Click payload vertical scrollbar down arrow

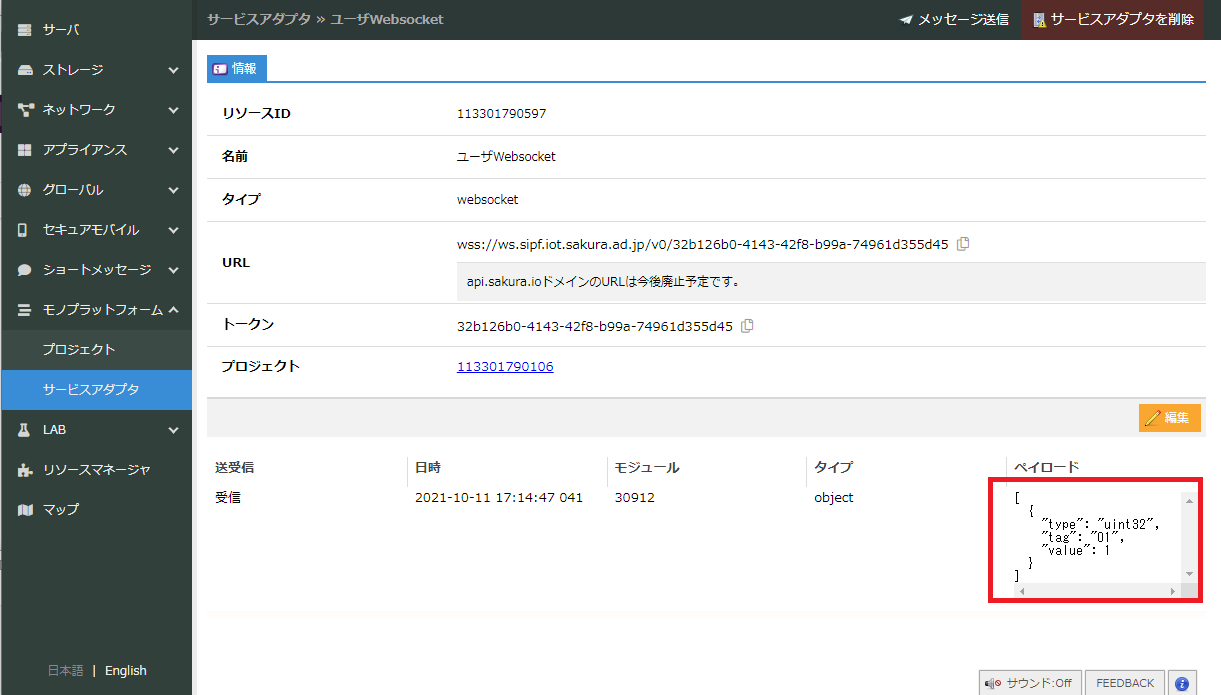click(x=1189, y=574)
